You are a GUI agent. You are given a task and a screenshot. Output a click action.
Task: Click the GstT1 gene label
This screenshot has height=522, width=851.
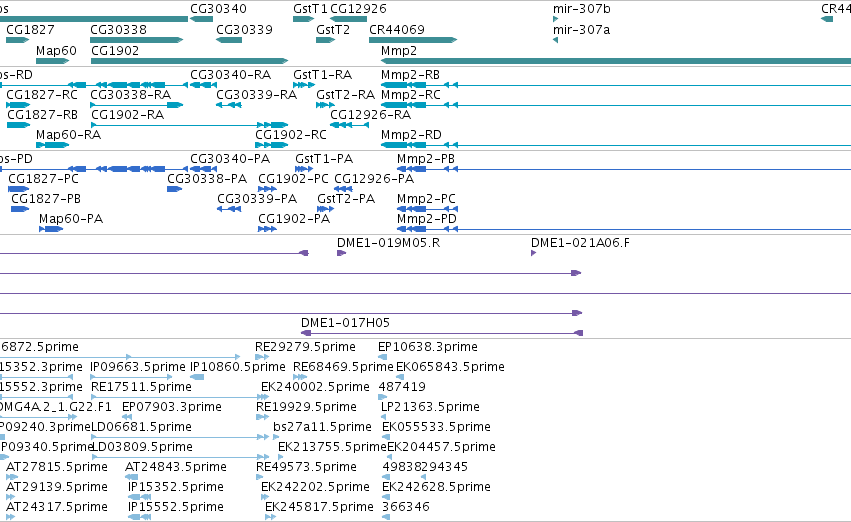click(310, 9)
